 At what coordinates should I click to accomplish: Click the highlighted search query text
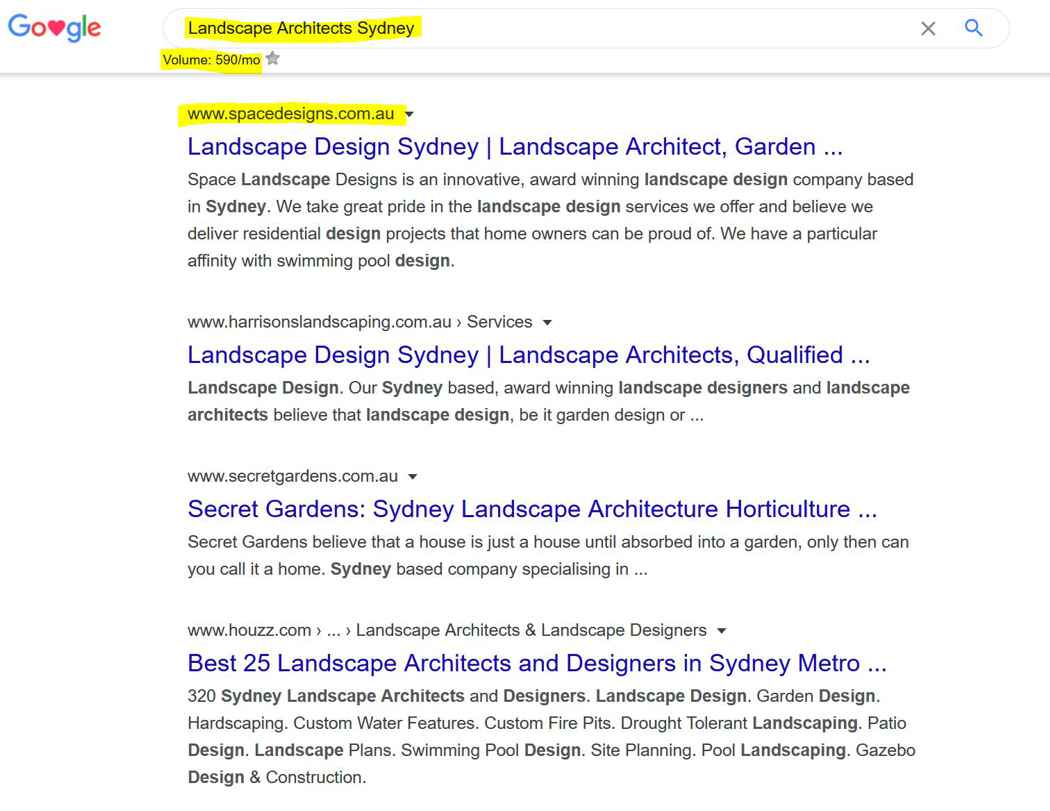point(299,27)
